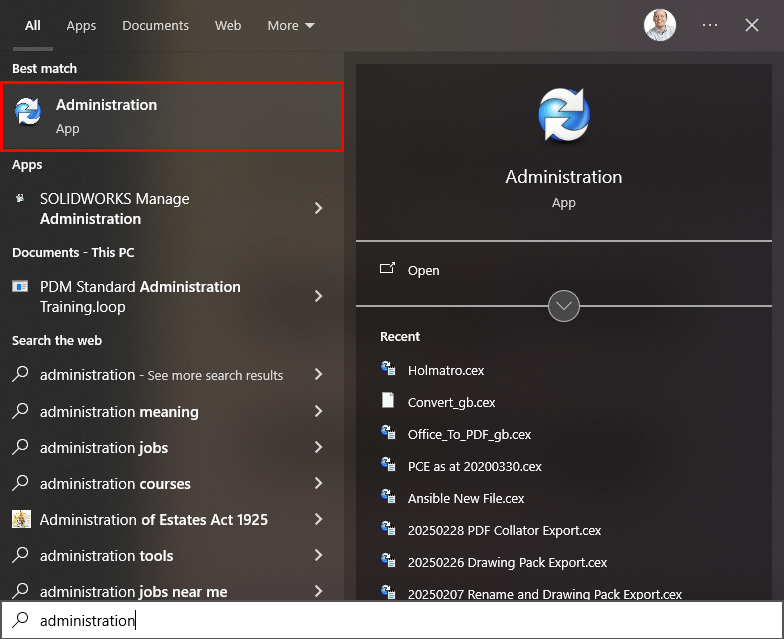This screenshot has height=639, width=784.
Task: Switch to the Apps tab
Action: click(81, 26)
